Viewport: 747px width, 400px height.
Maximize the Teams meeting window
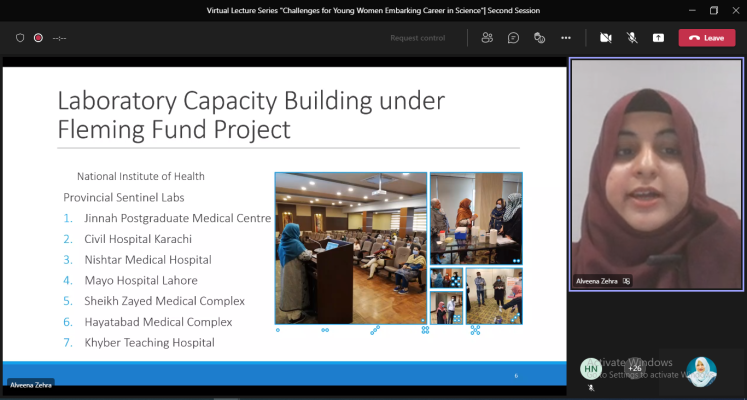point(714,10)
